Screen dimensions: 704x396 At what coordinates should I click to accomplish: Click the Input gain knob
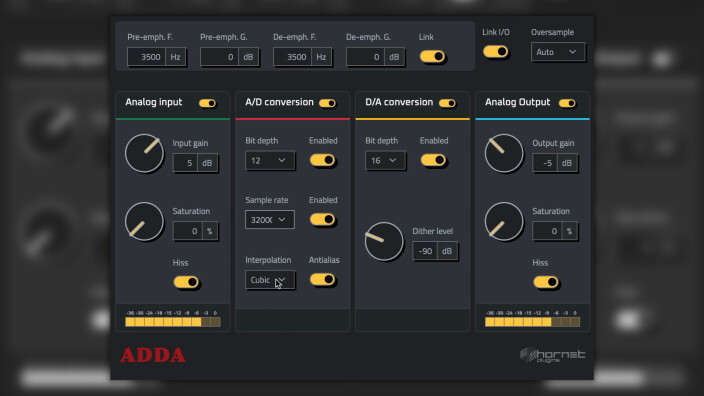tap(144, 153)
